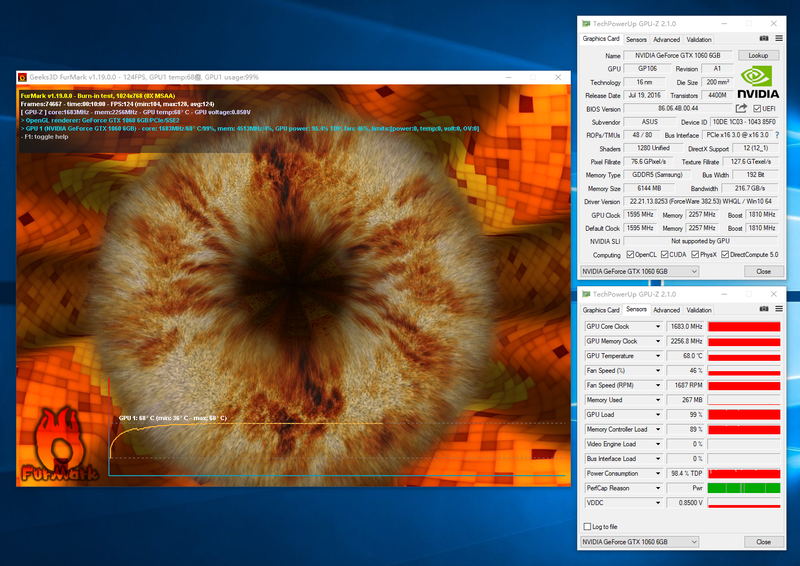Switch to Validation tab in top GPU-Z window

point(698,39)
